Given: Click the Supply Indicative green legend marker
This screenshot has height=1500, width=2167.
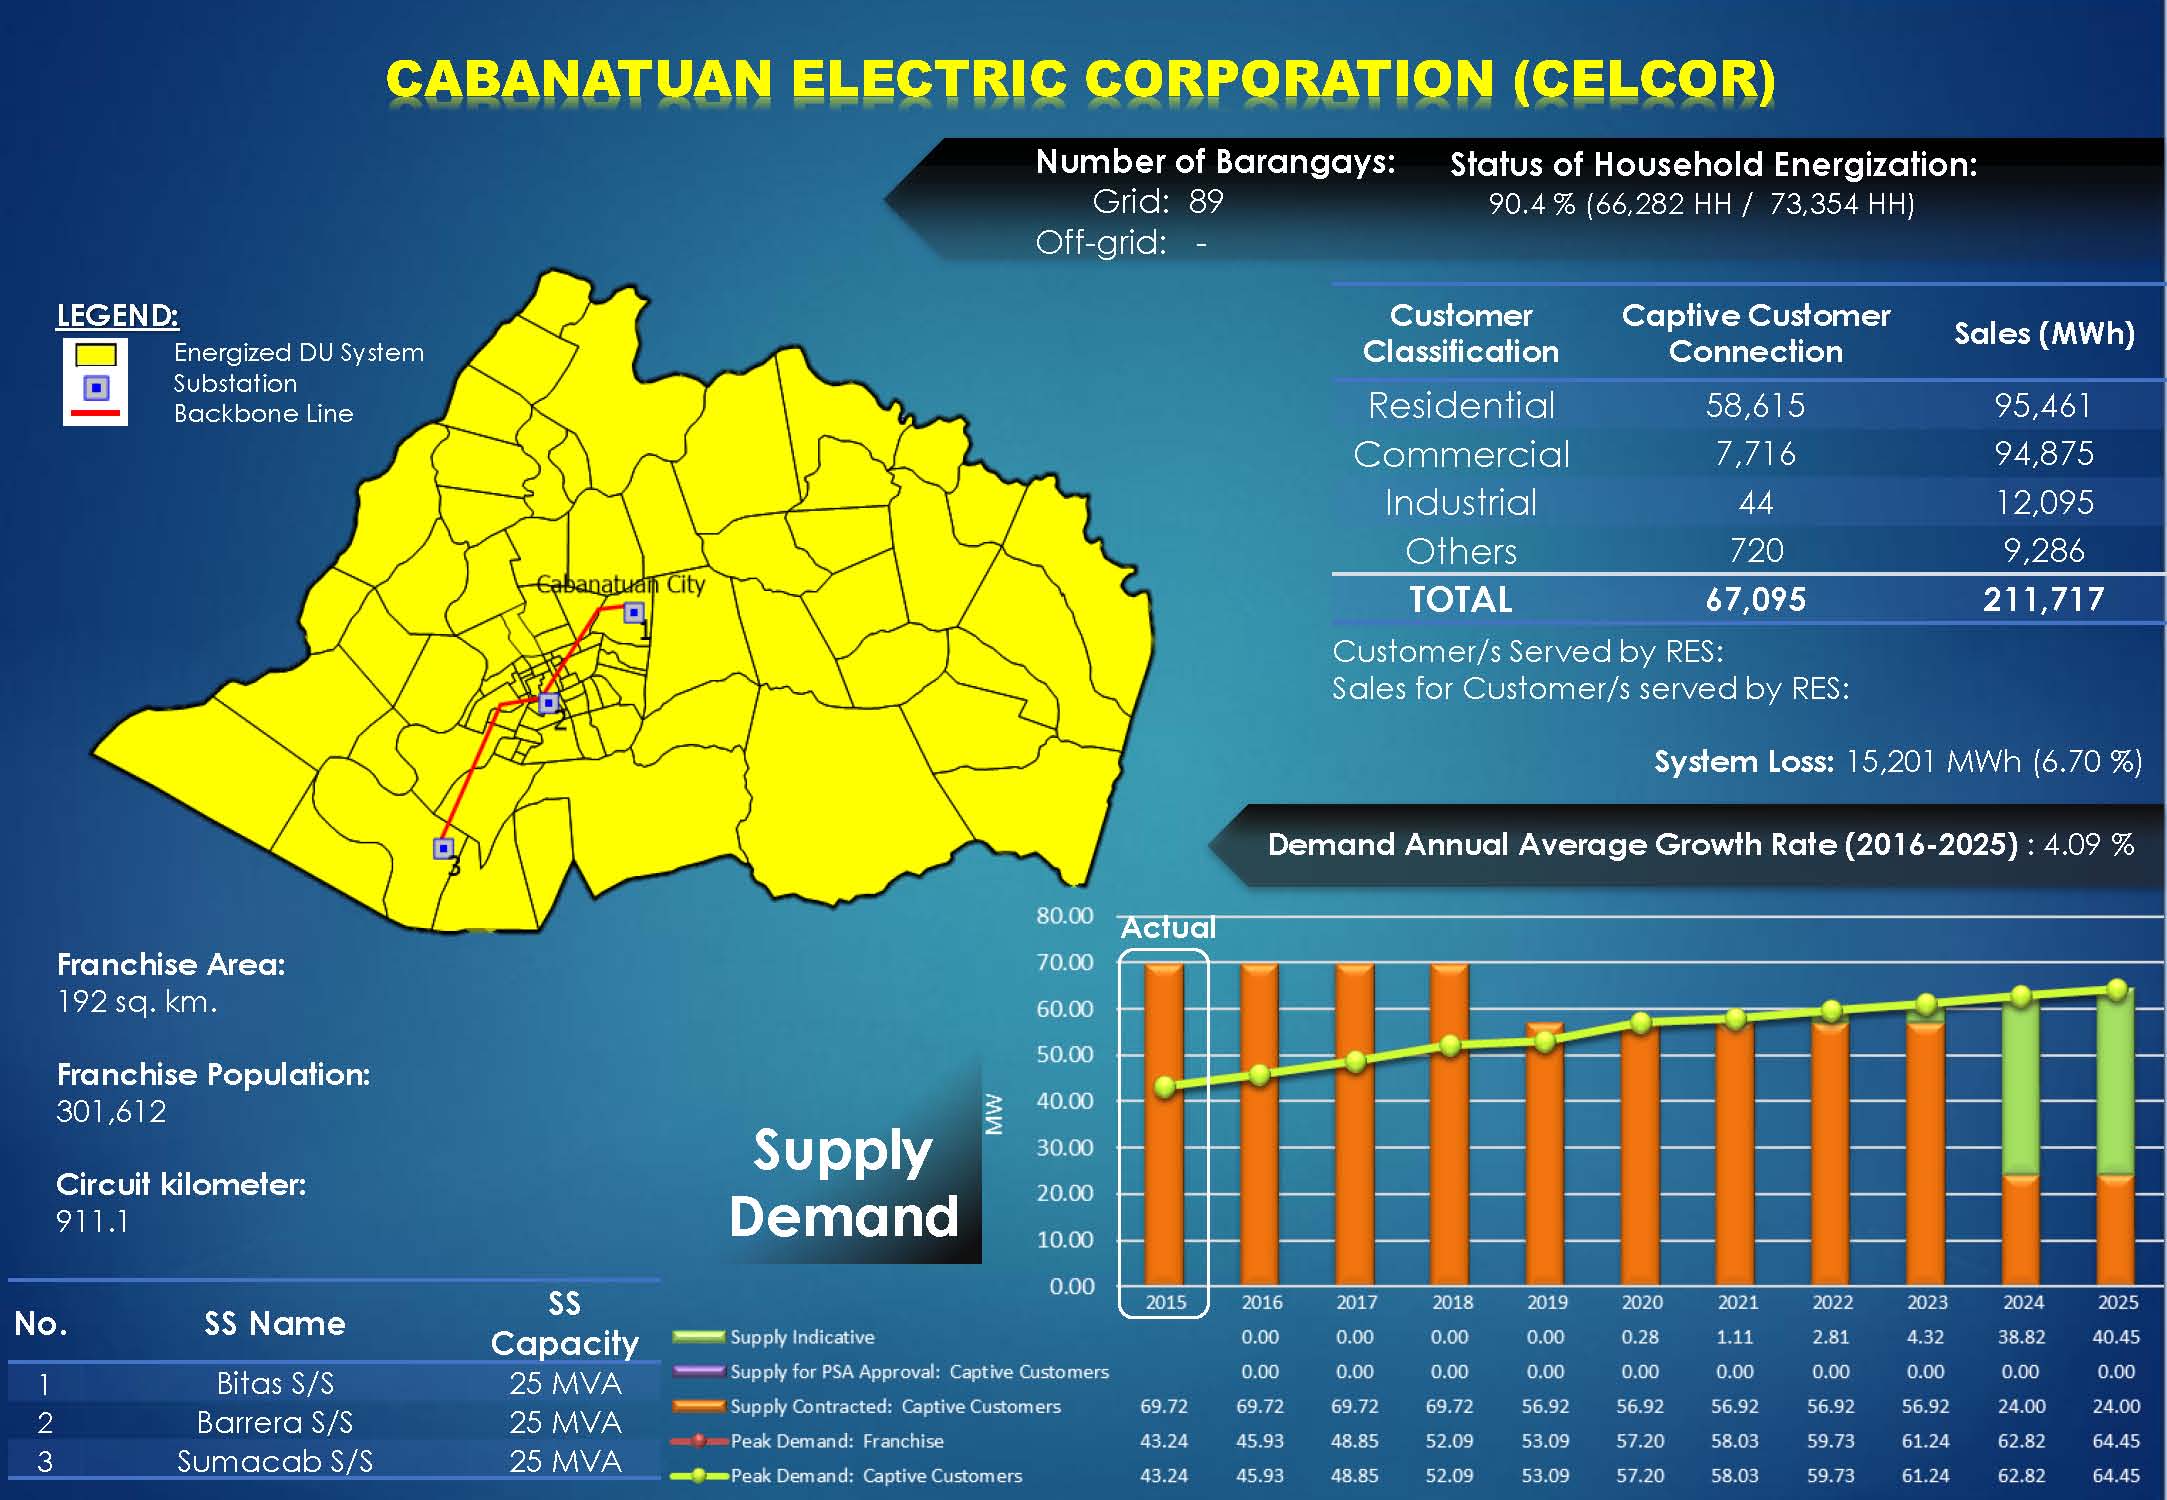Looking at the screenshot, I should (698, 1337).
